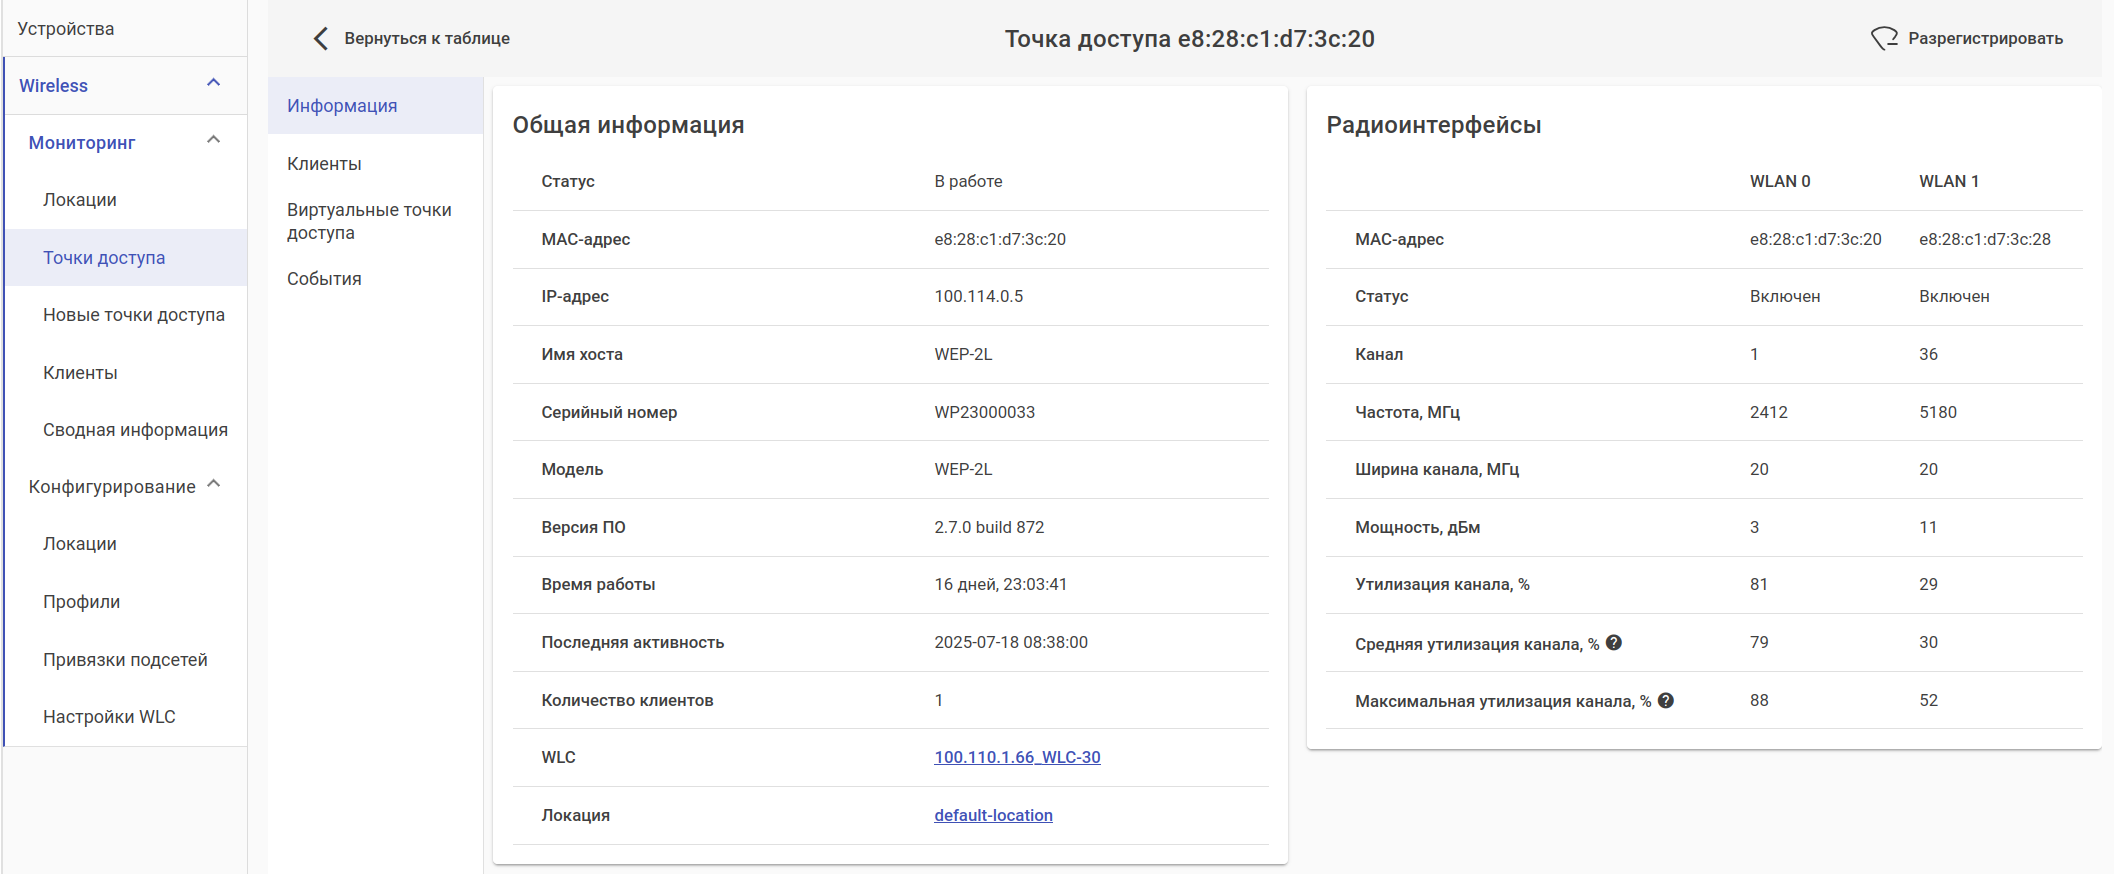2114x874 pixels.
Task: Collapse the Мониторинг submenu chevron
Action: pyautogui.click(x=213, y=140)
